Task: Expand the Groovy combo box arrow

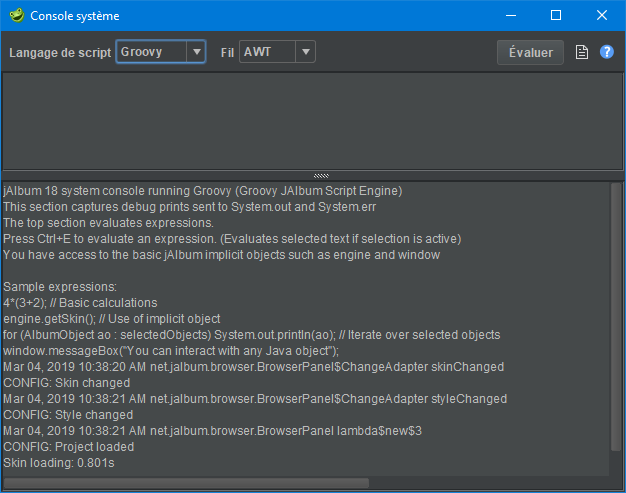Action: (196, 51)
